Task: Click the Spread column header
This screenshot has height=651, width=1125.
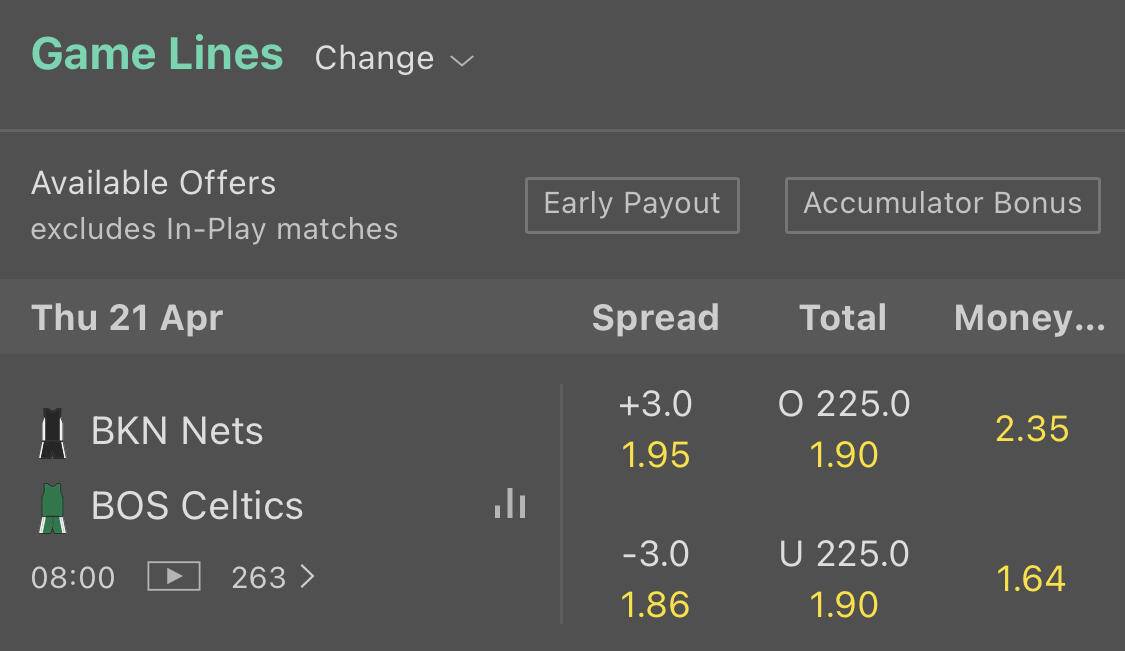Action: (x=655, y=318)
